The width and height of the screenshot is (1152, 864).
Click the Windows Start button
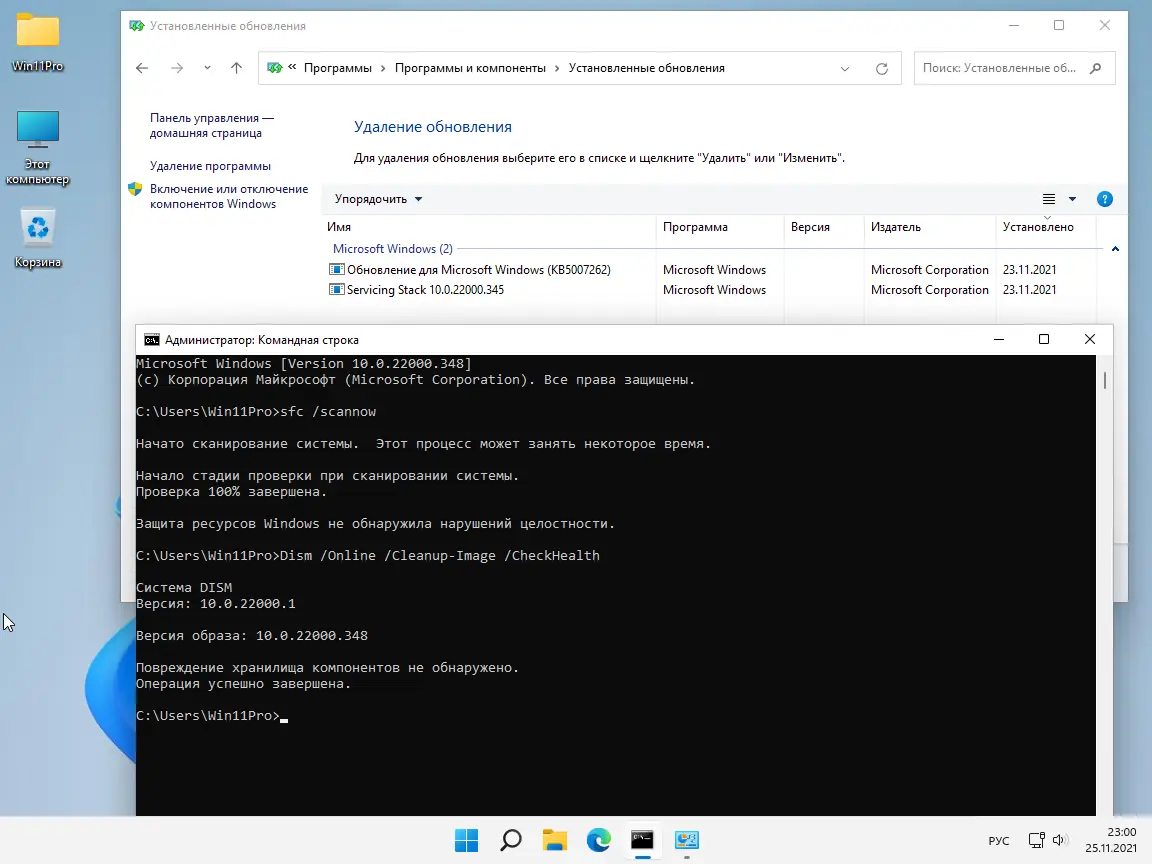[466, 842]
